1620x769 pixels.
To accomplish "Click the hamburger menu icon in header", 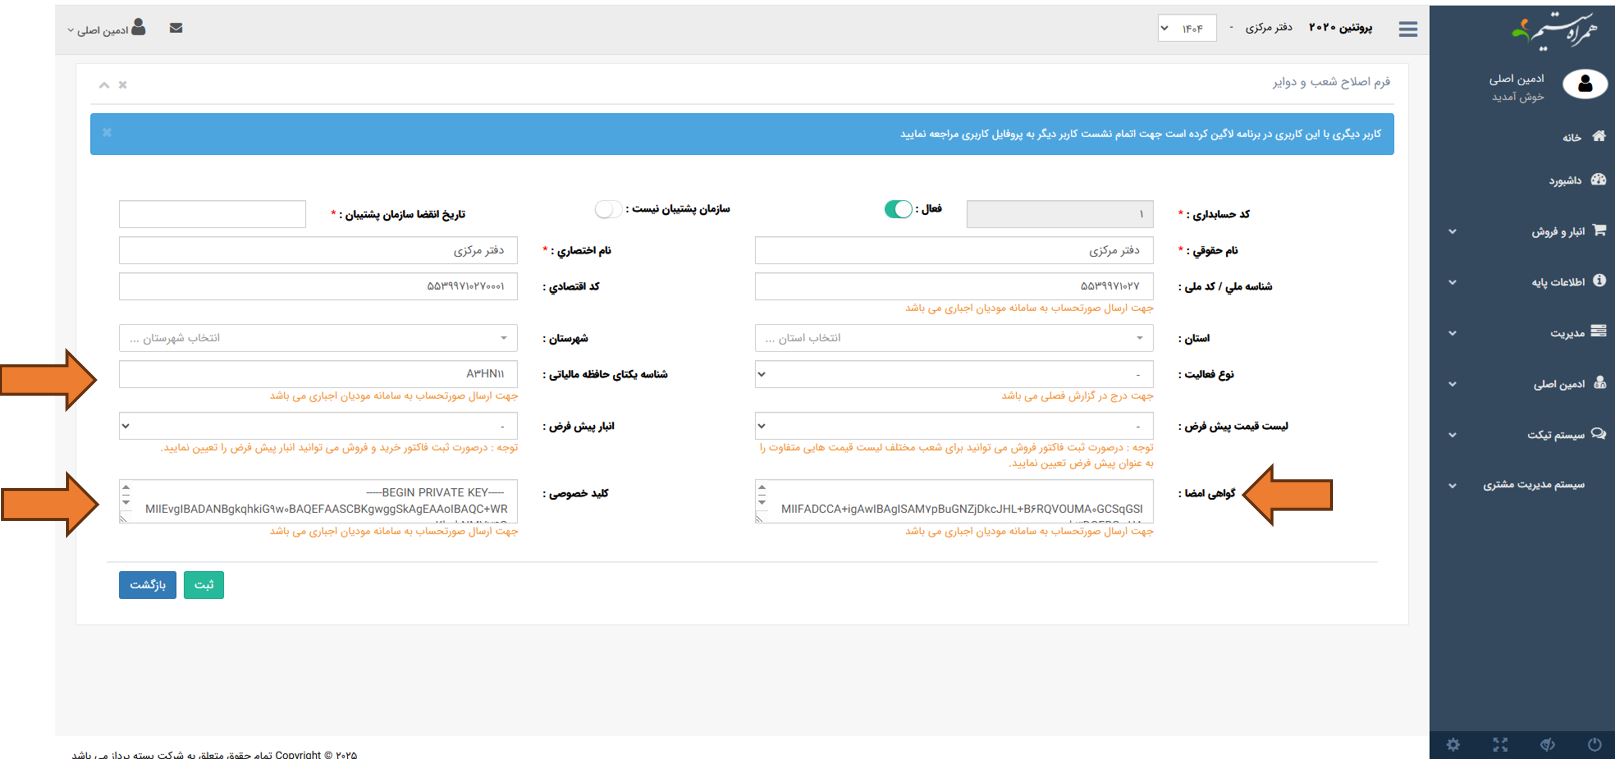I will point(1408,29).
